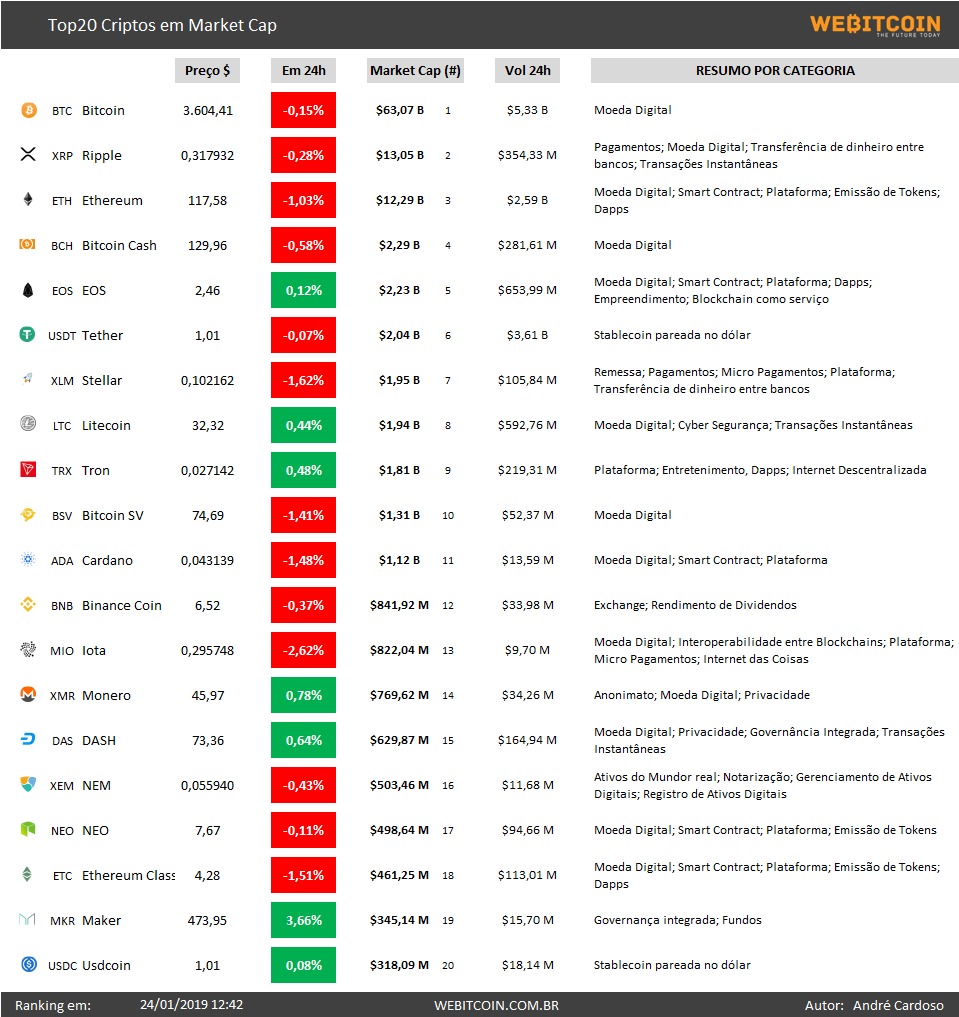
Task: Click the Bitcoin price 3.604,41
Action: coord(207,110)
